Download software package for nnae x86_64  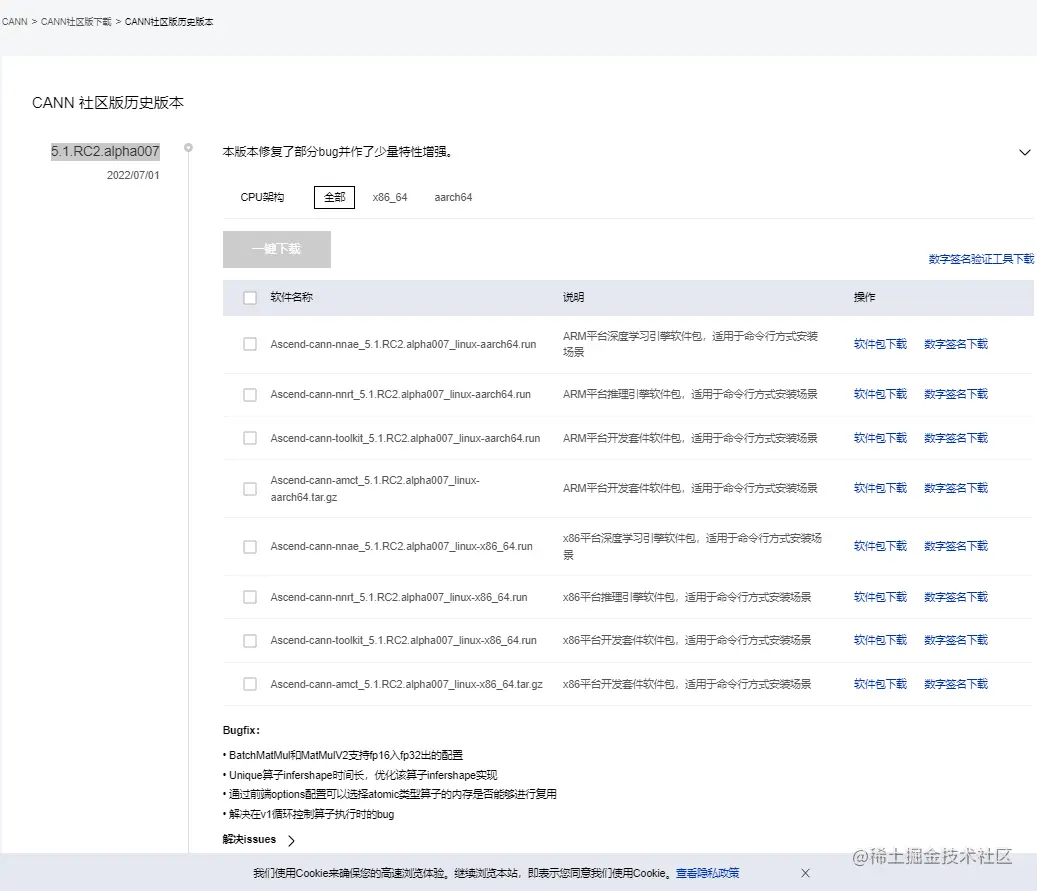point(880,546)
